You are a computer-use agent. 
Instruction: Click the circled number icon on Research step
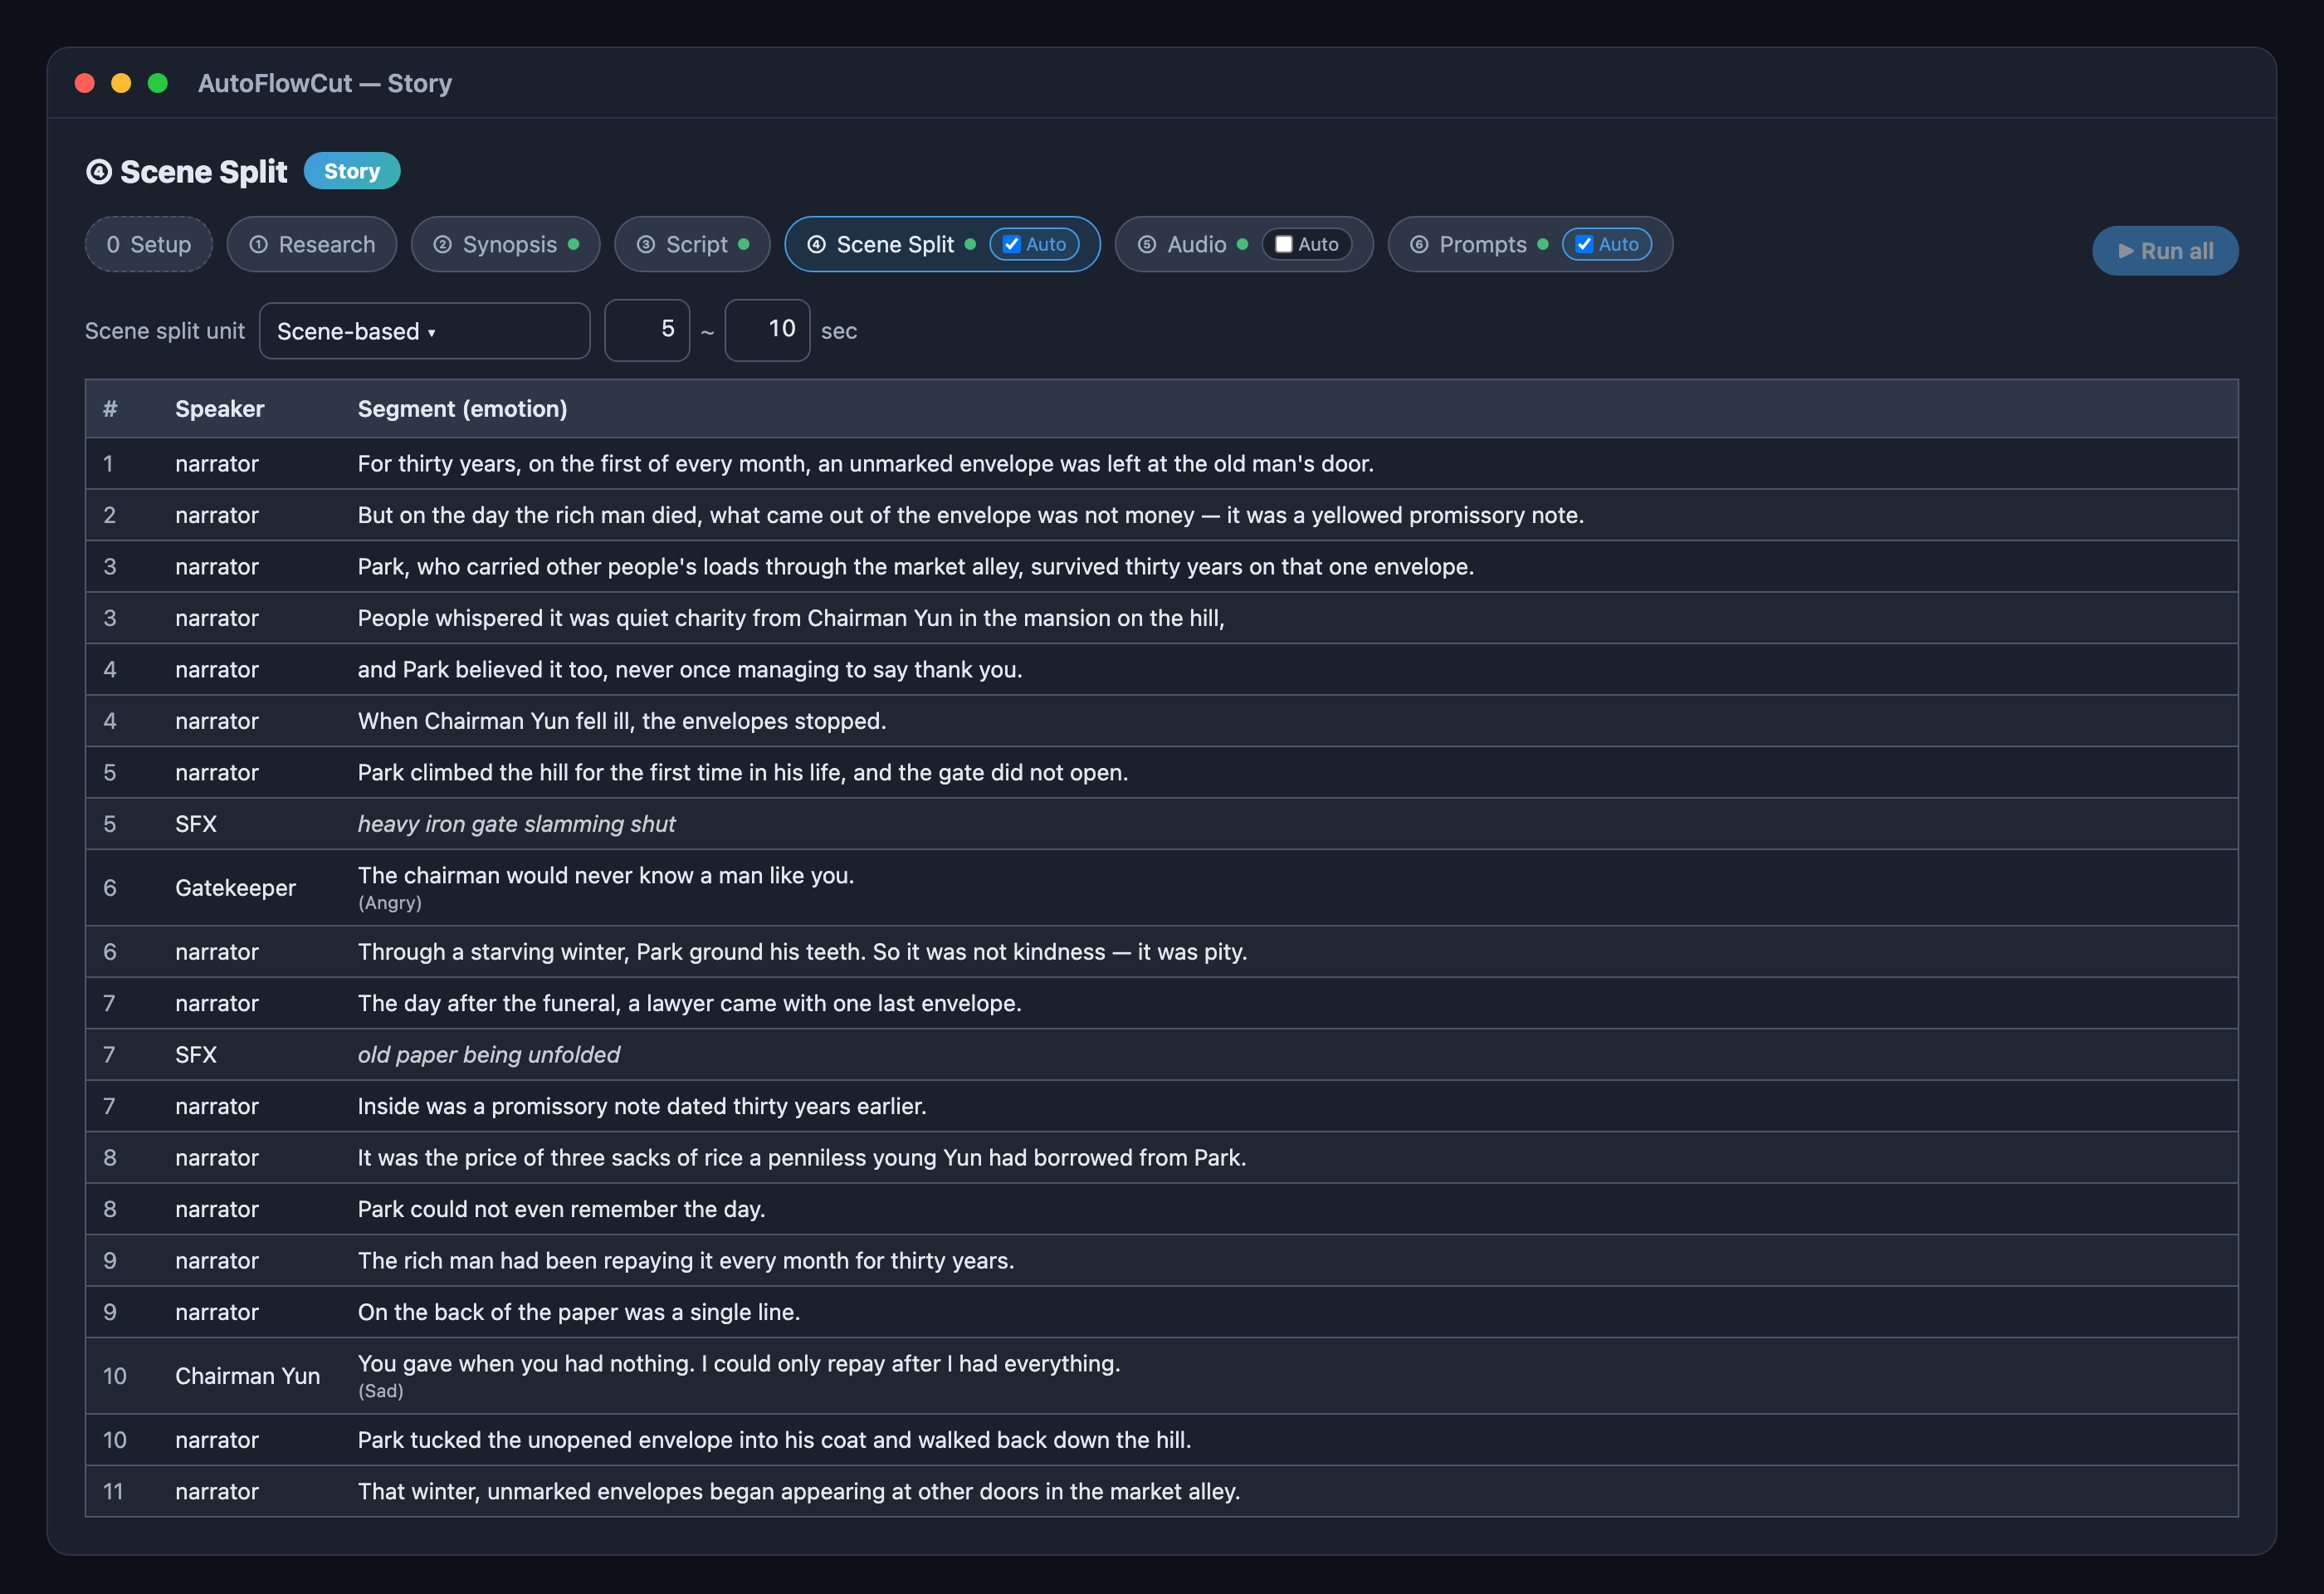(258, 245)
